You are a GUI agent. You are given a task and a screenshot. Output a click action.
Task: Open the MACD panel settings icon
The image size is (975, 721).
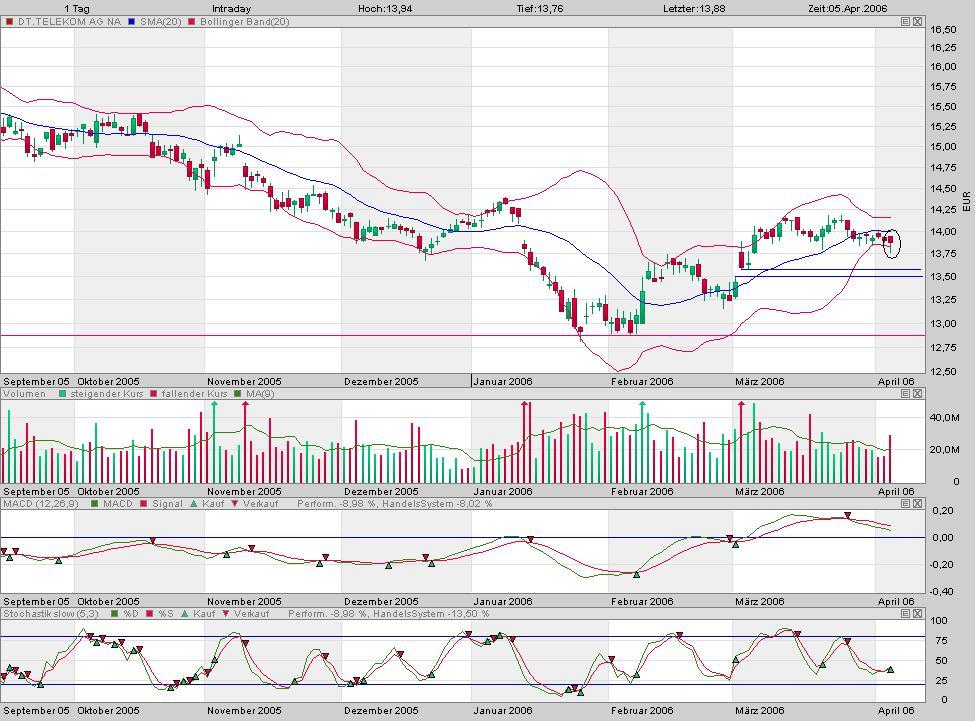tap(905, 505)
